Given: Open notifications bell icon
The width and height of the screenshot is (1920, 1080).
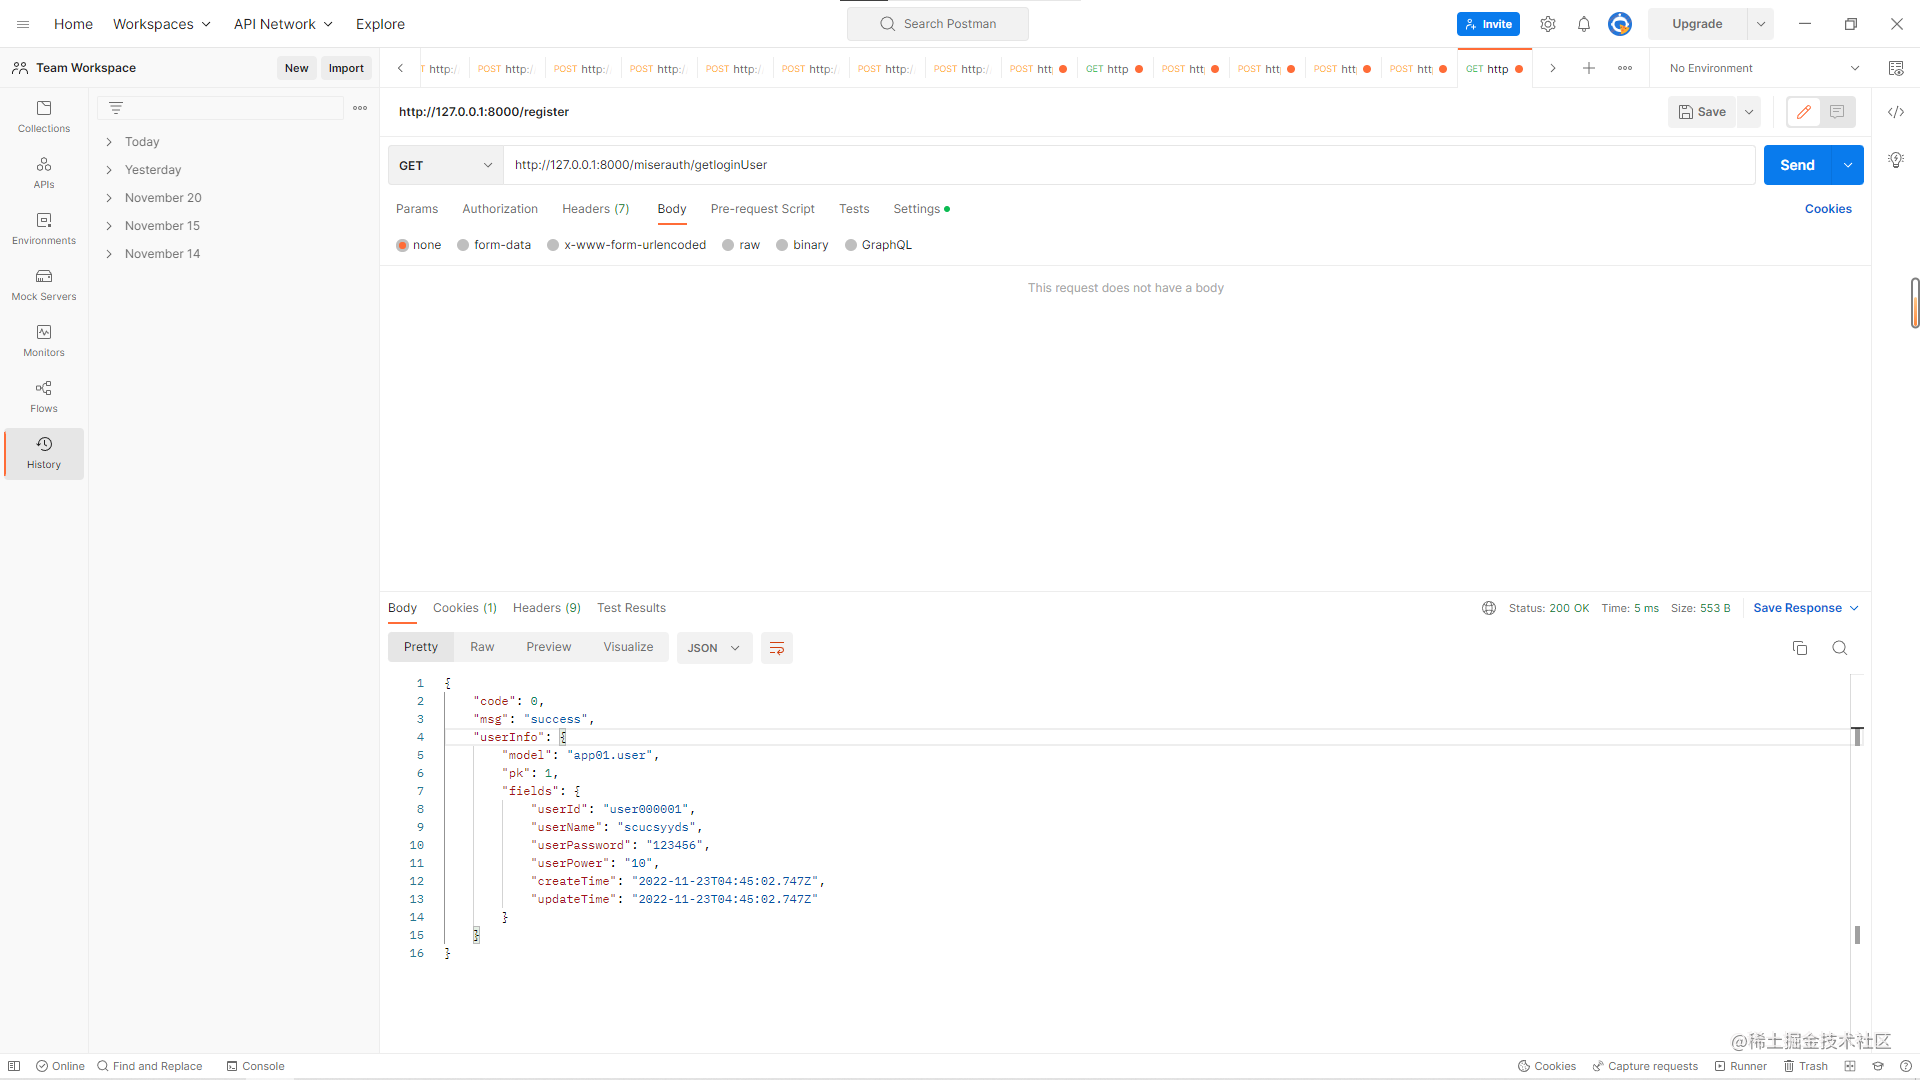Looking at the screenshot, I should click(x=1584, y=24).
